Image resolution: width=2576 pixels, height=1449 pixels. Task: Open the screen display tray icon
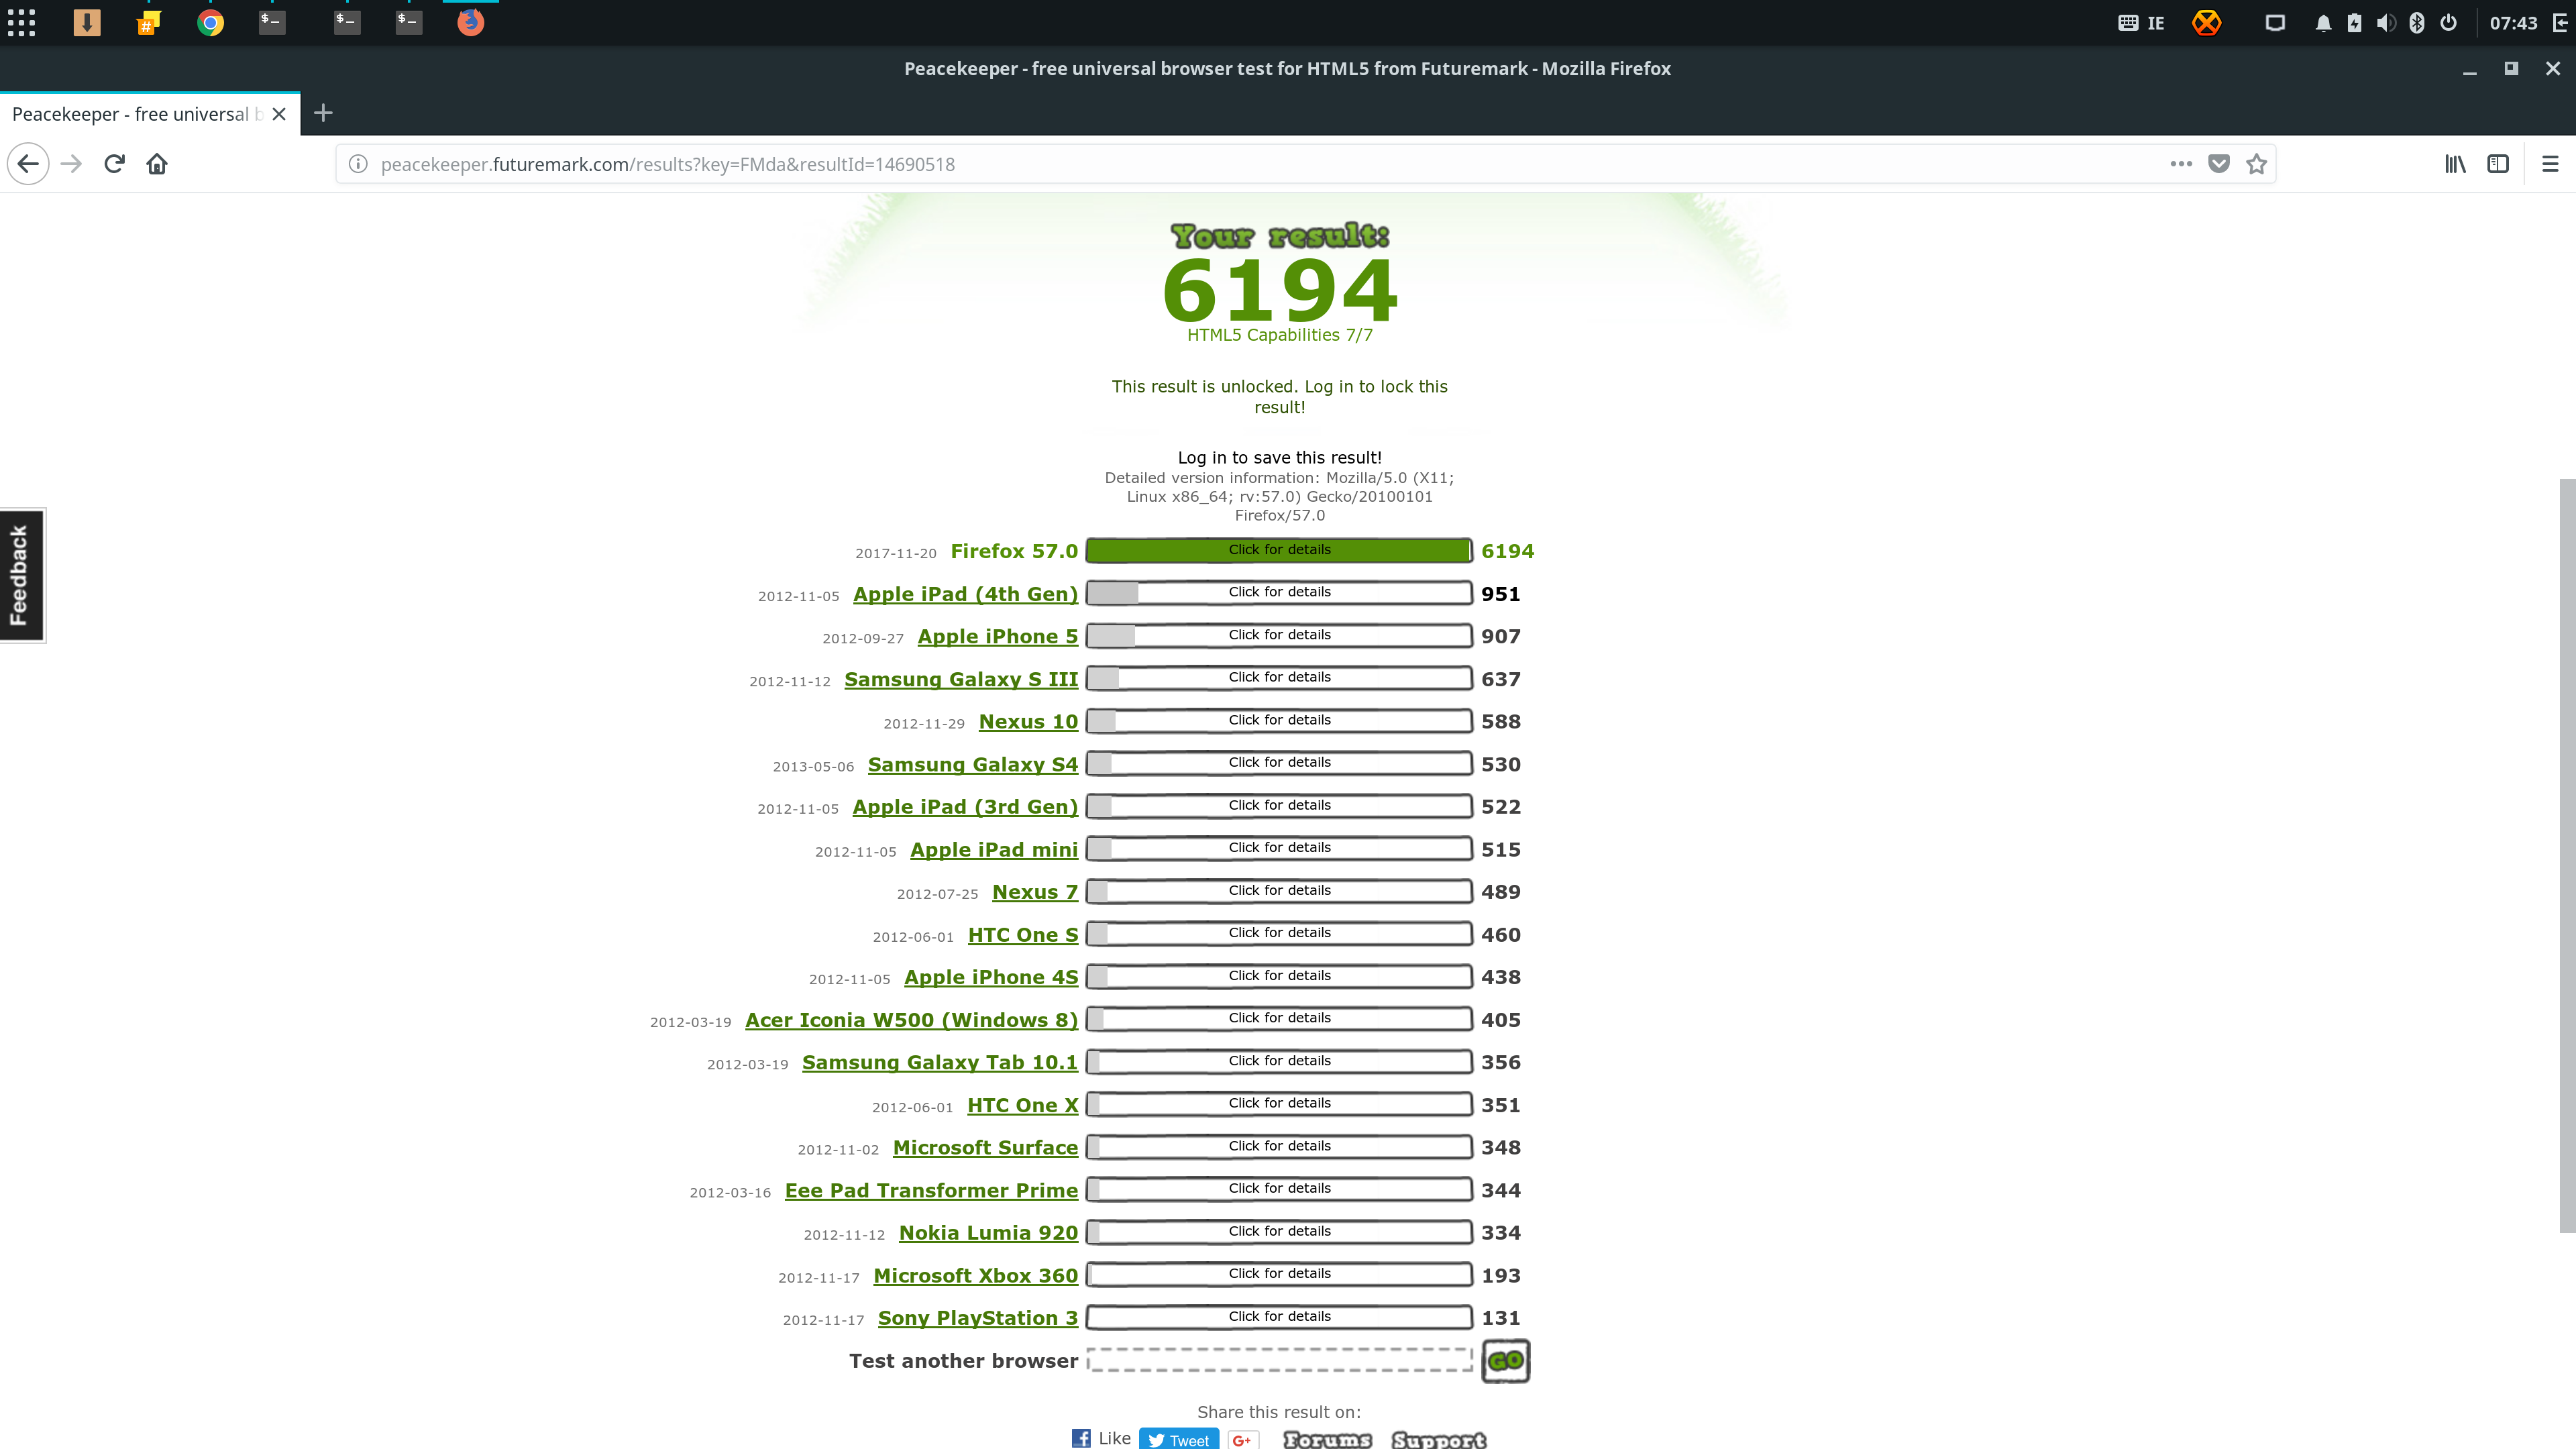click(x=2275, y=22)
